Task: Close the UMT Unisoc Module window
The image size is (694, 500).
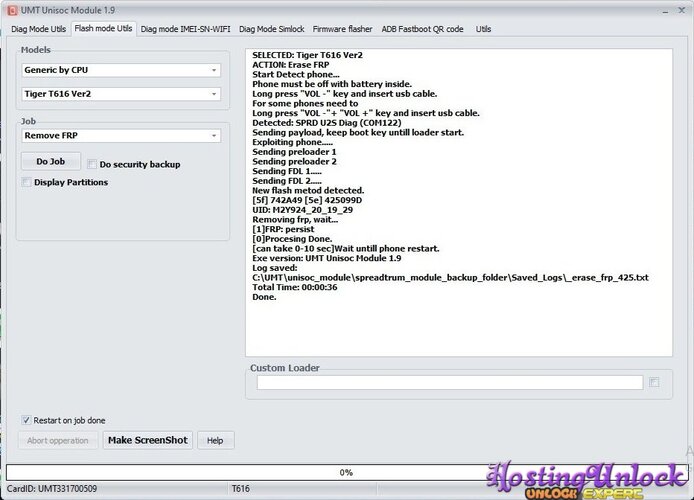Action: click(682, 10)
